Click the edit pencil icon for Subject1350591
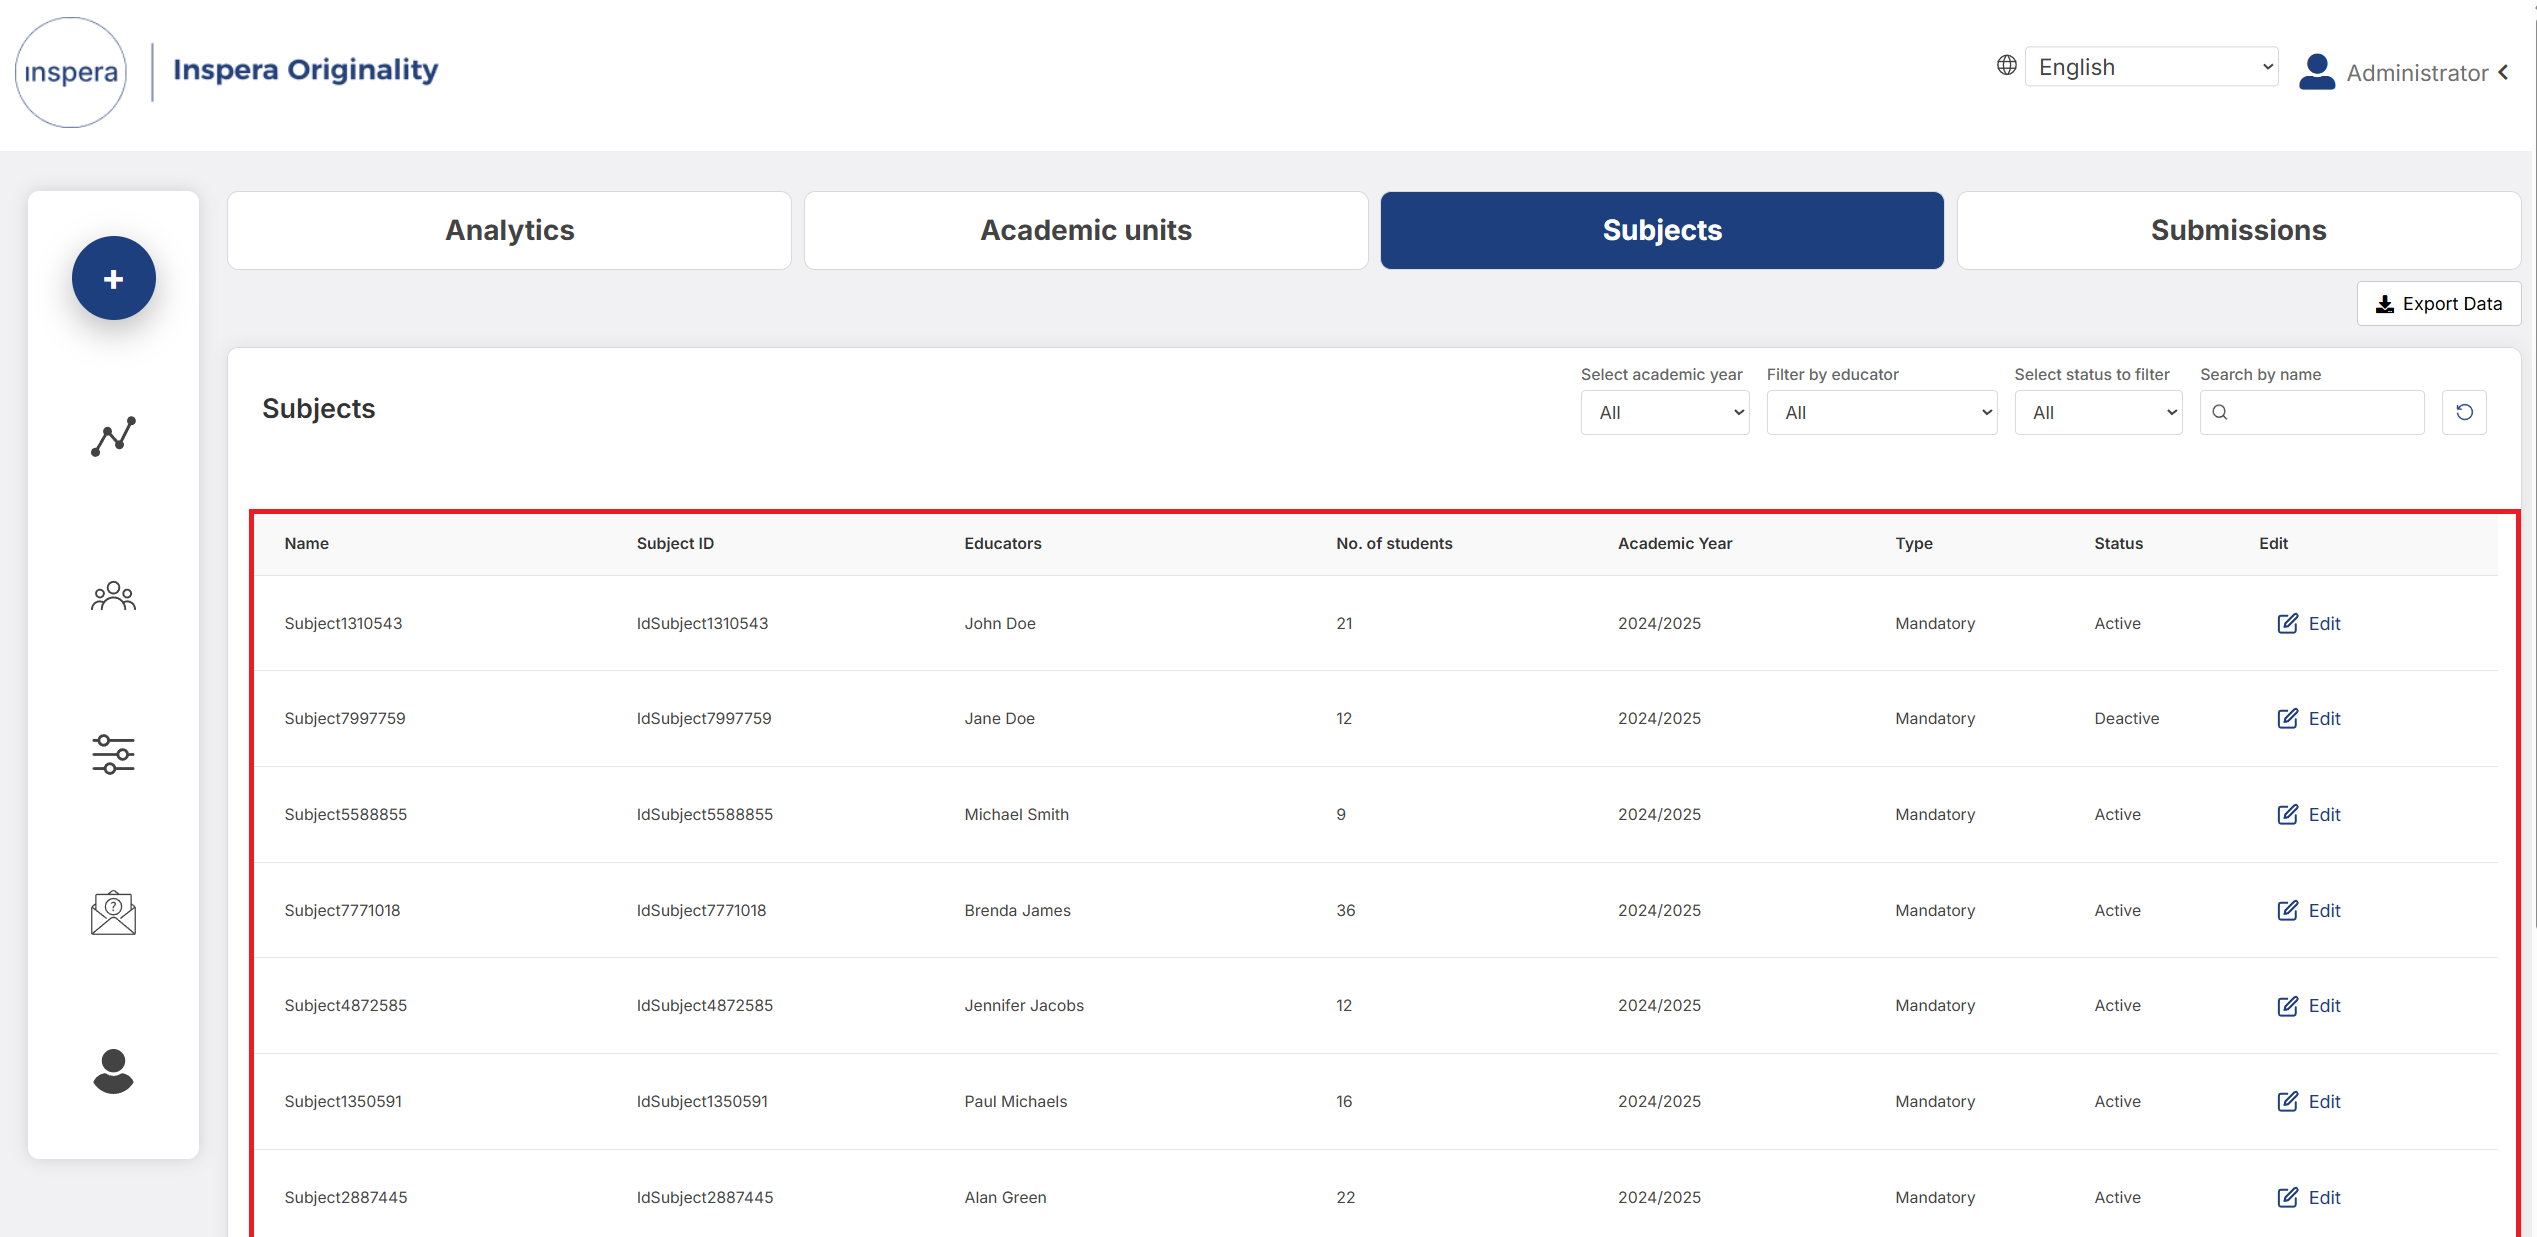This screenshot has width=2537, height=1237. pyautogui.click(x=2287, y=1101)
